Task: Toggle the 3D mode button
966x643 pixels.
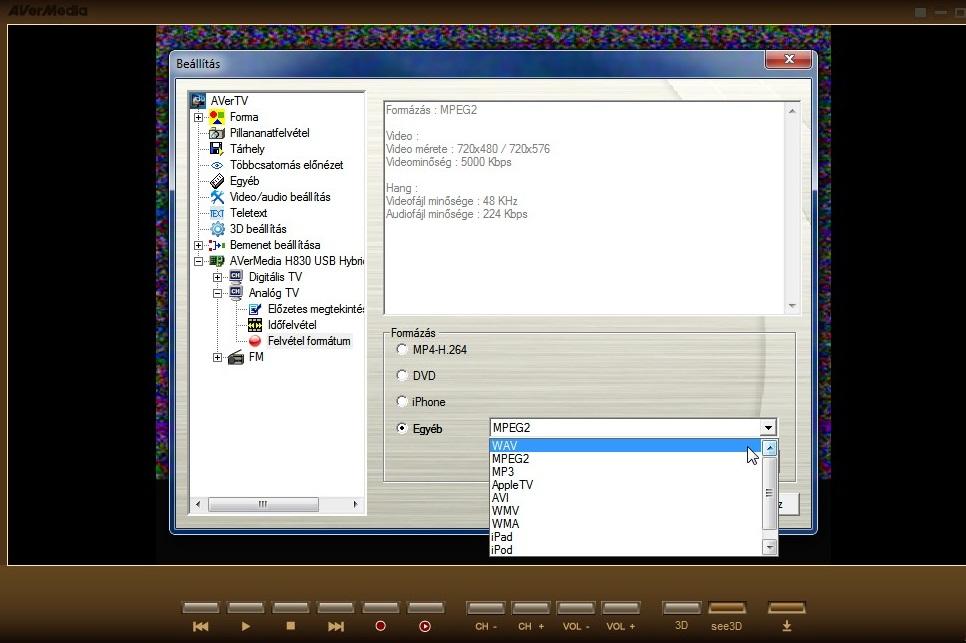Action: [681, 625]
